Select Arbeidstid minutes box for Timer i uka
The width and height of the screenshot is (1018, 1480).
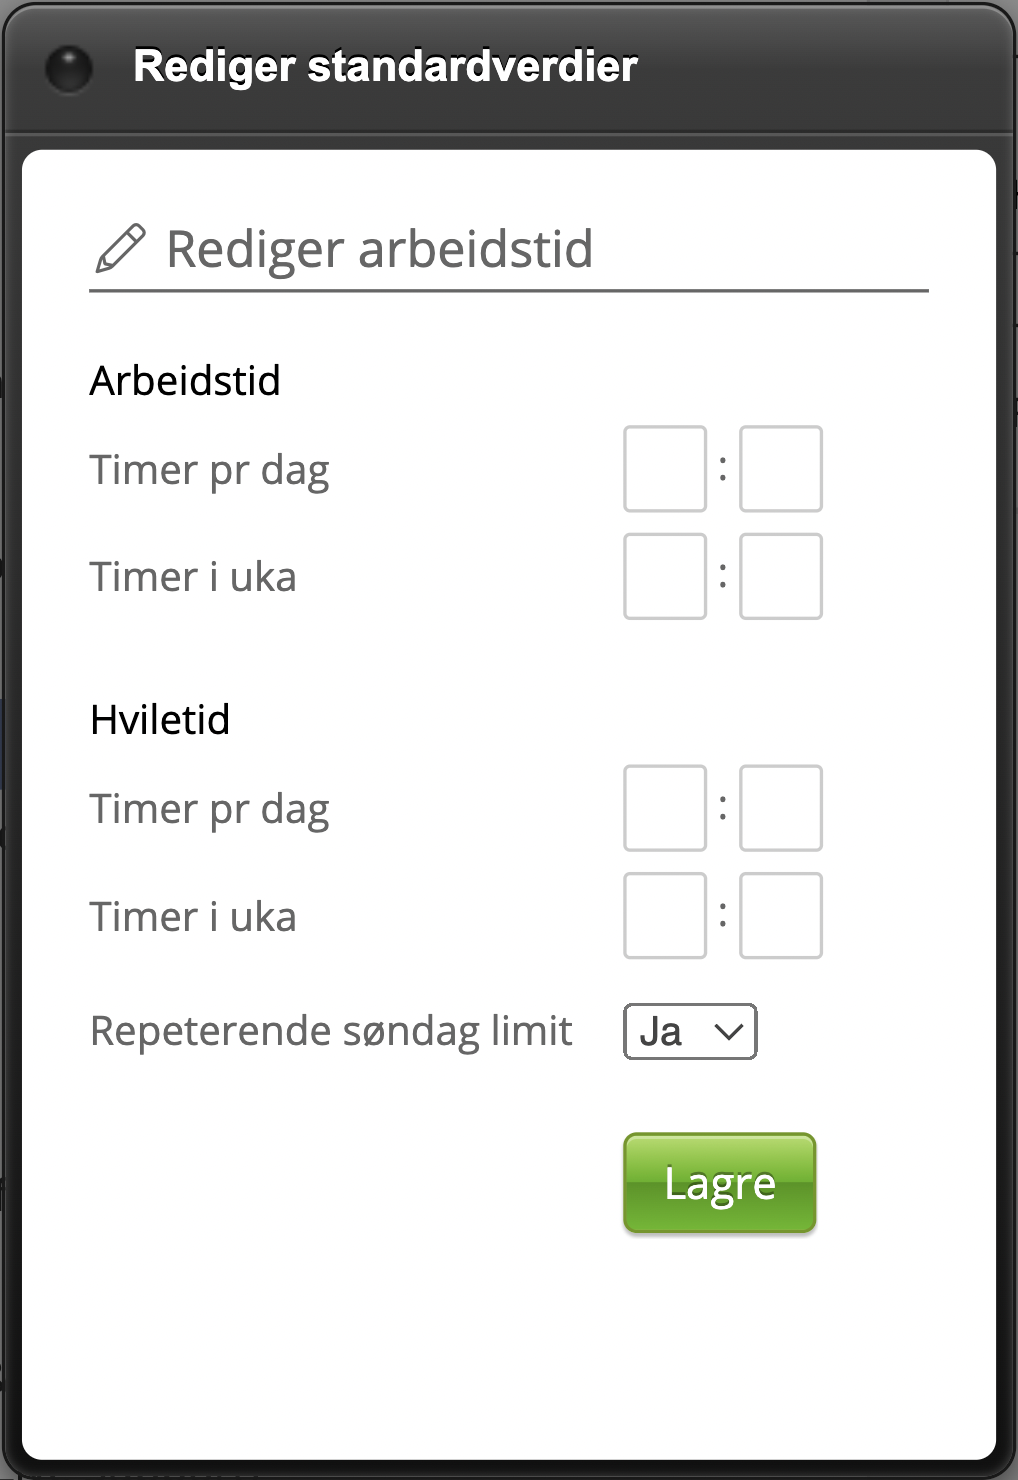pyautogui.click(x=781, y=576)
